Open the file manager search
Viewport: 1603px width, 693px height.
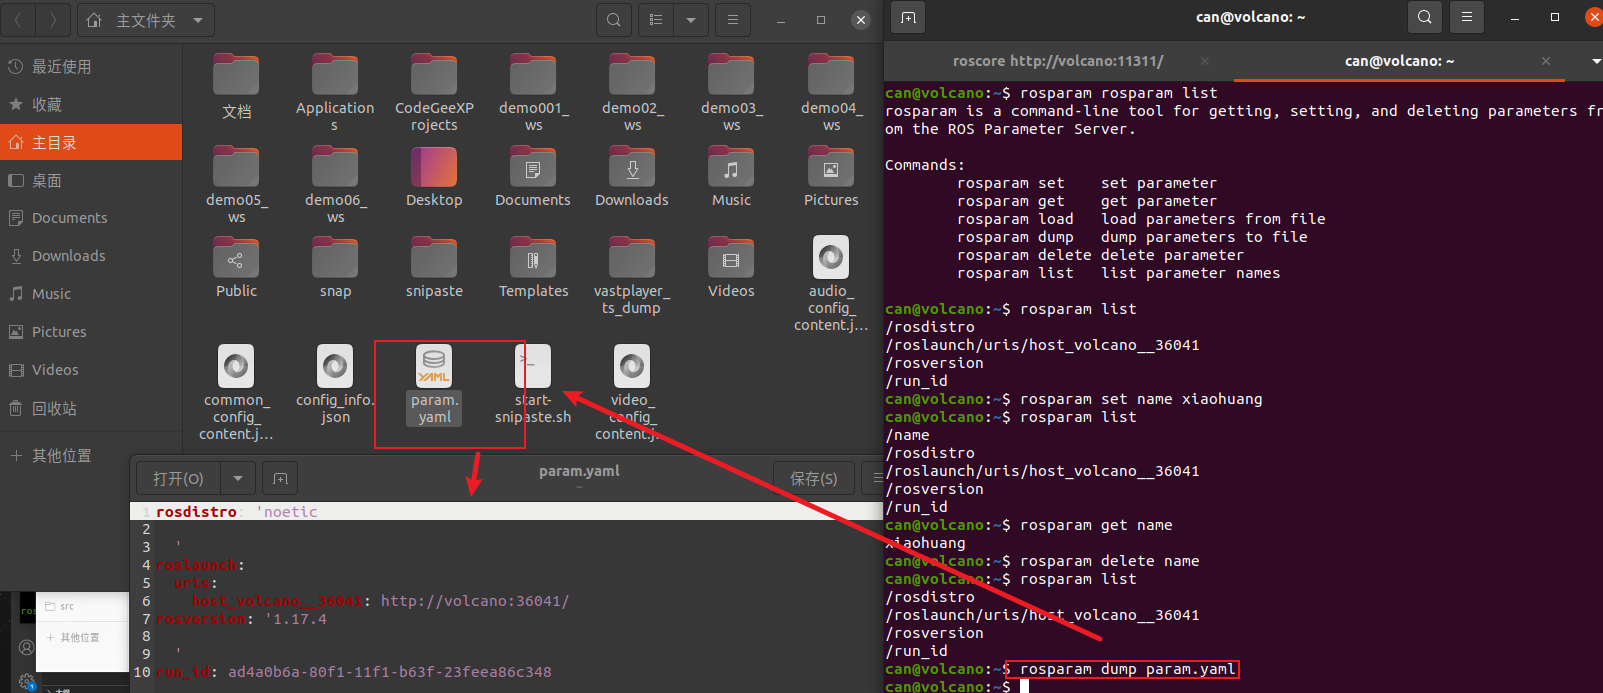pos(614,20)
